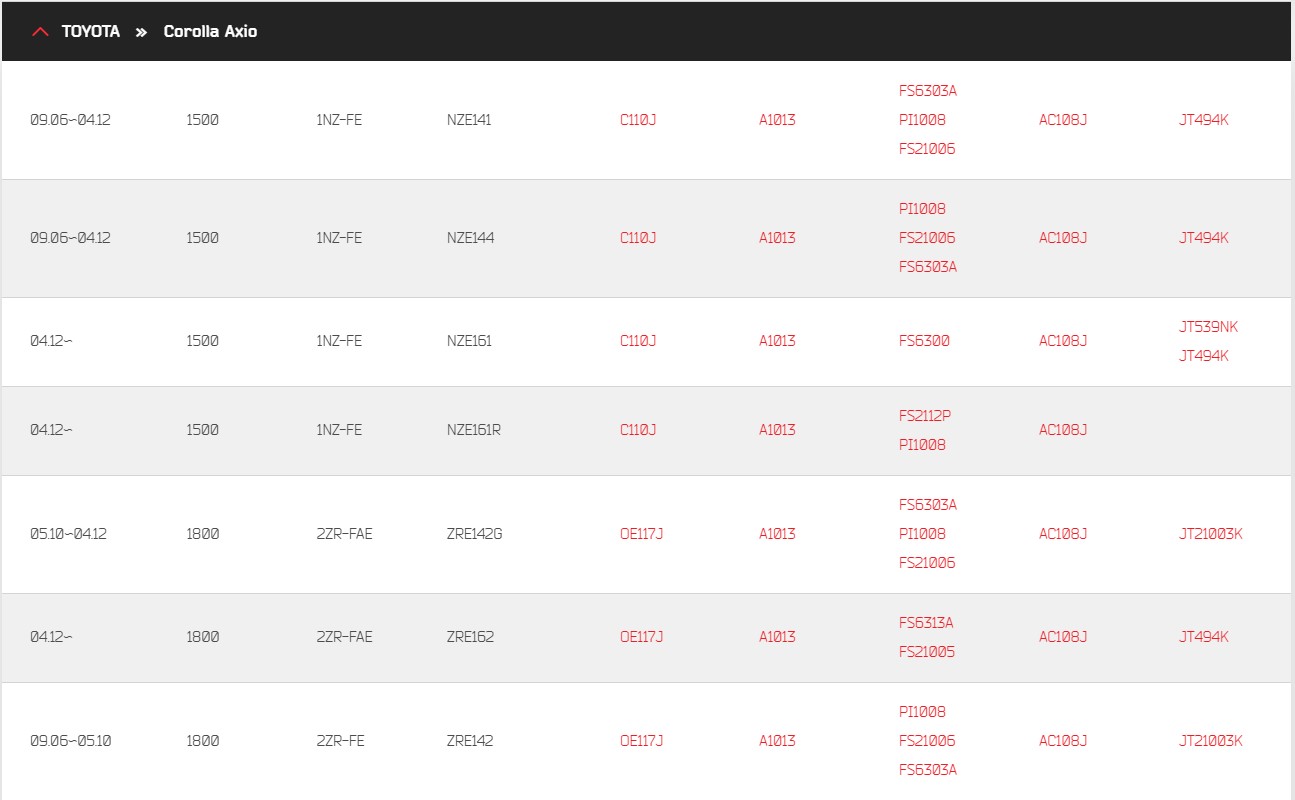Viewport: 1295px width, 800px height.
Task: Open the FS6313A part link
Action: 926,623
